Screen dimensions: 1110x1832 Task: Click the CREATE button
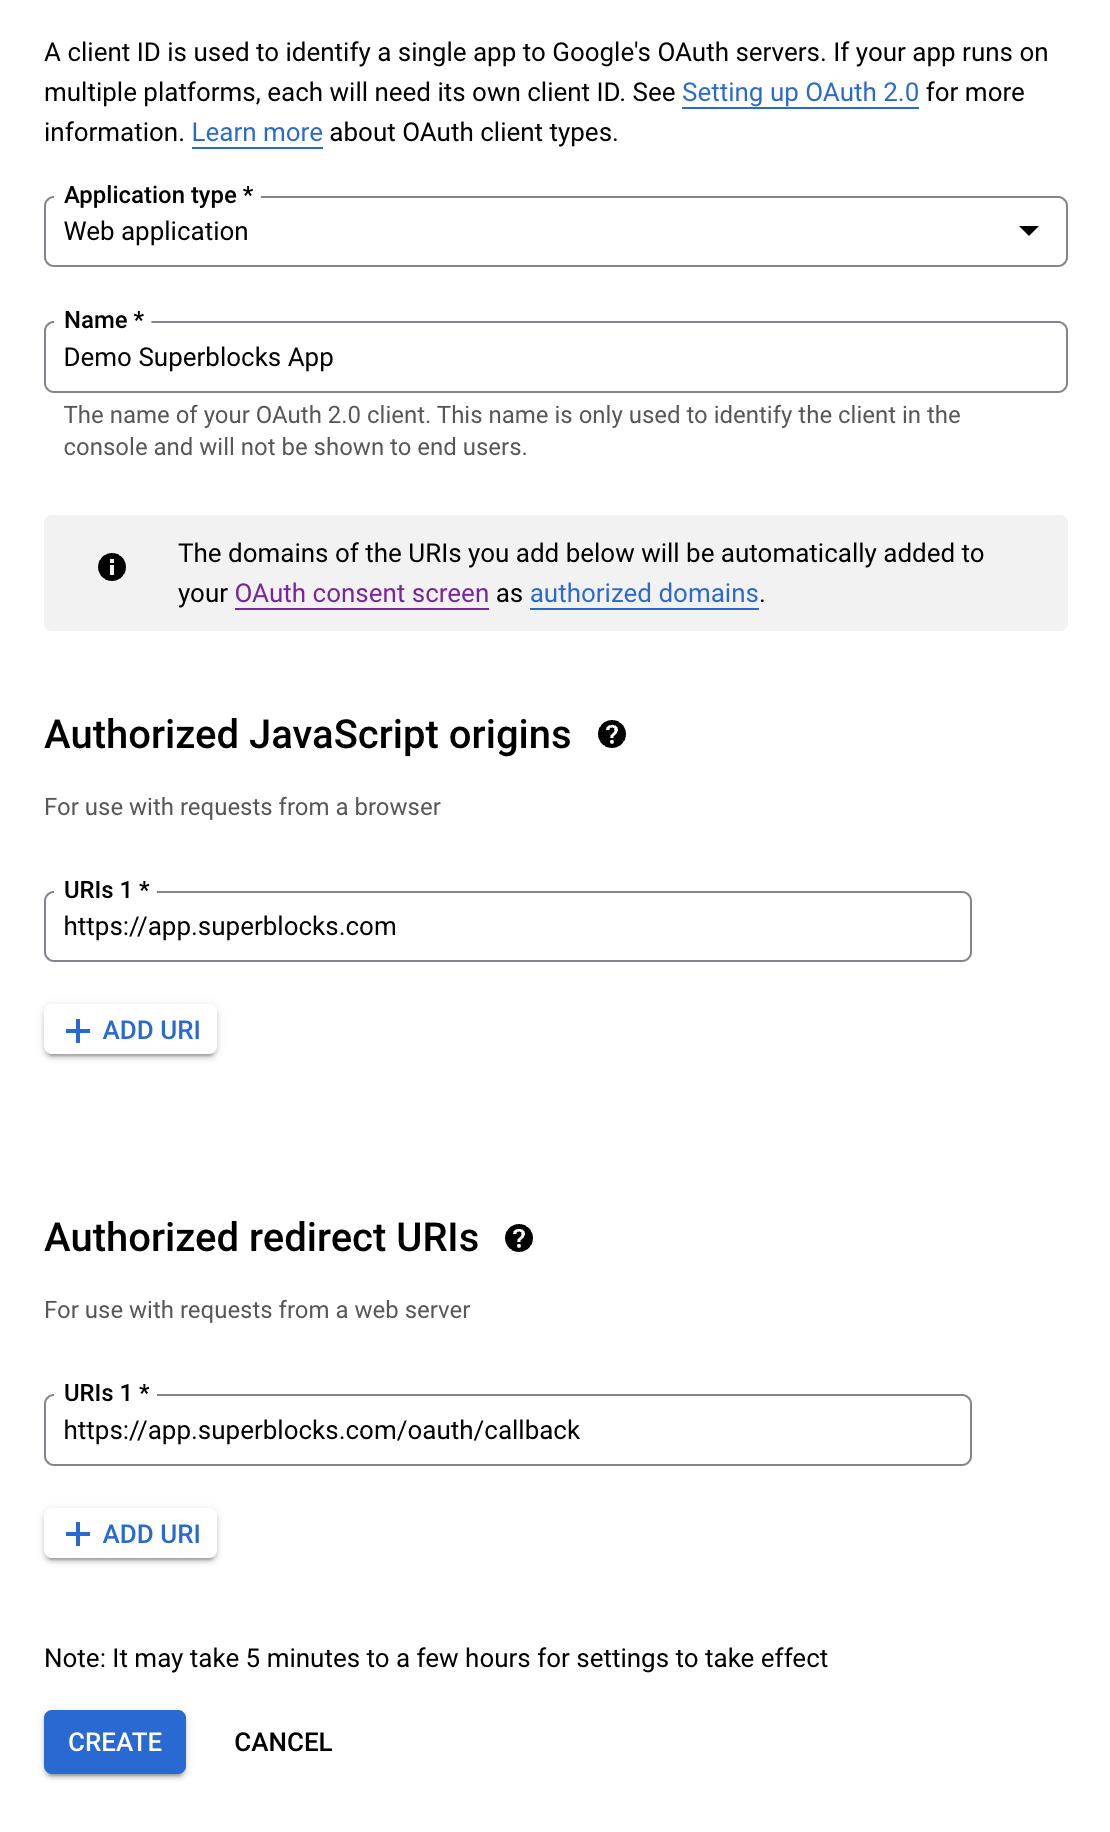(x=114, y=1742)
